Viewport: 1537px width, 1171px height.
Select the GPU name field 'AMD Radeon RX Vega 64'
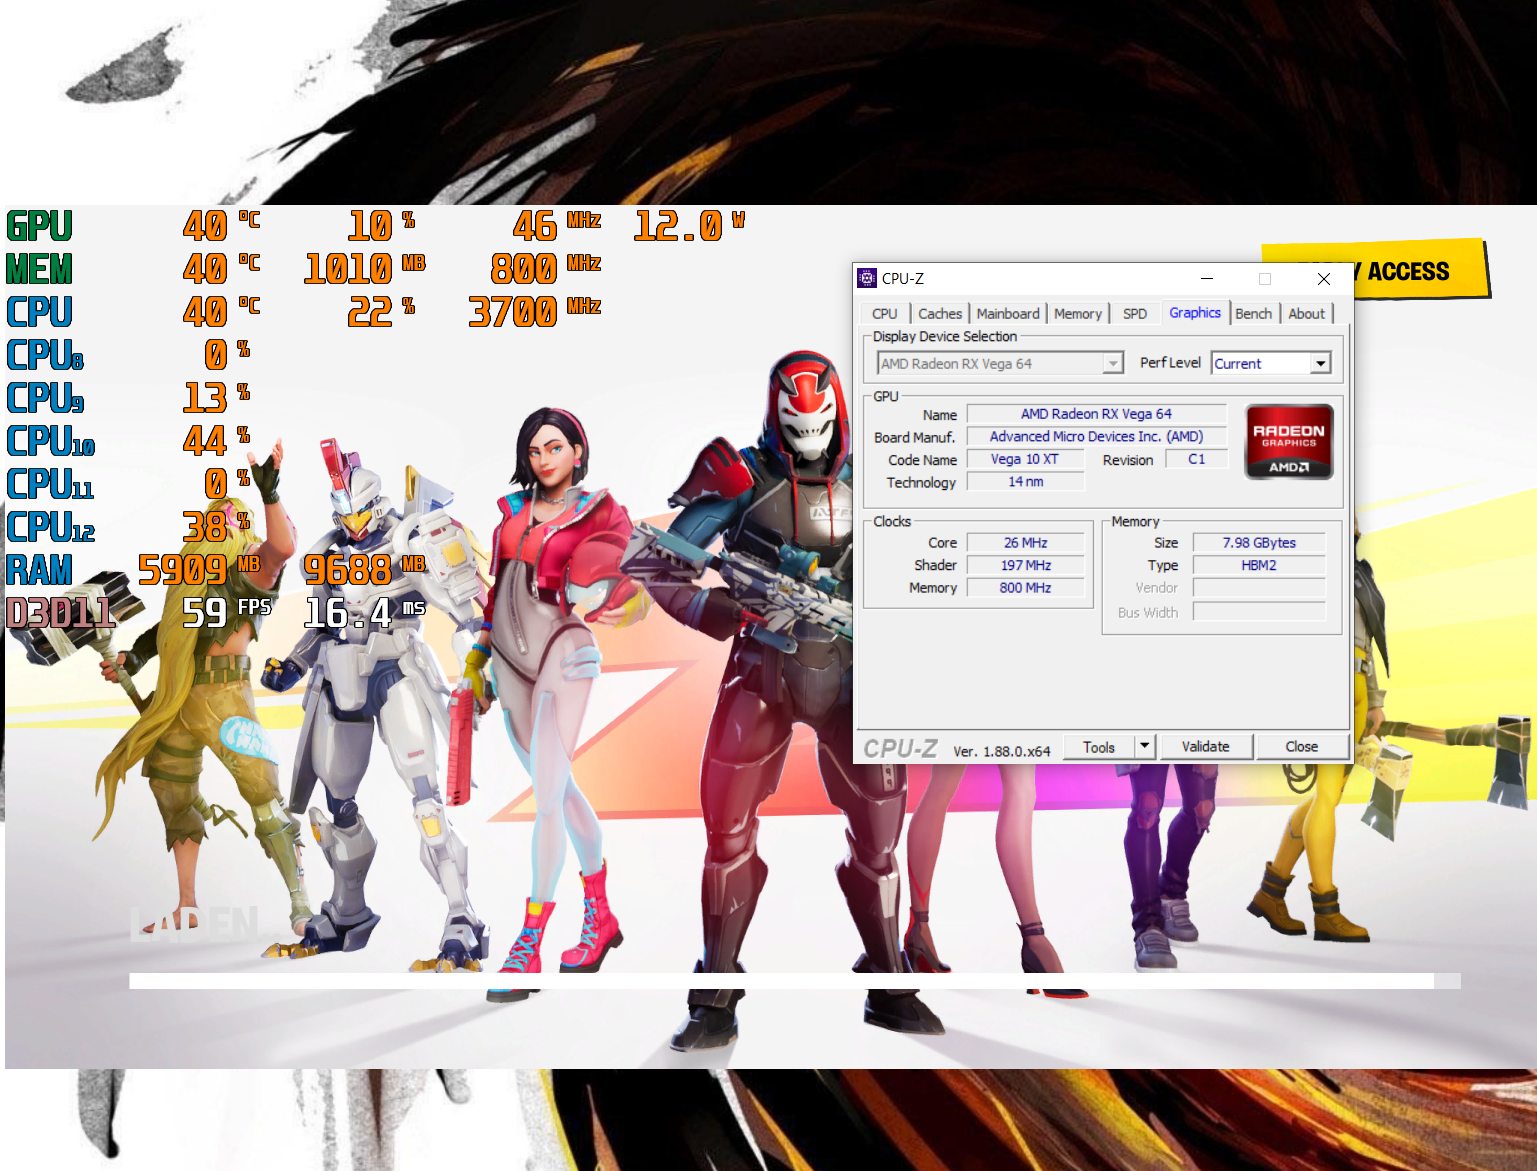[x=1096, y=414]
